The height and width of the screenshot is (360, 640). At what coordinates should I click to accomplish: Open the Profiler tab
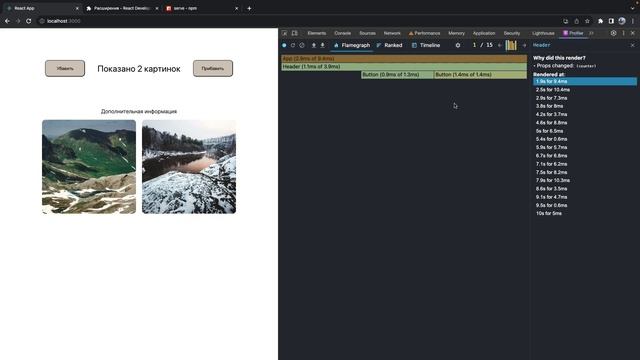click(x=573, y=33)
